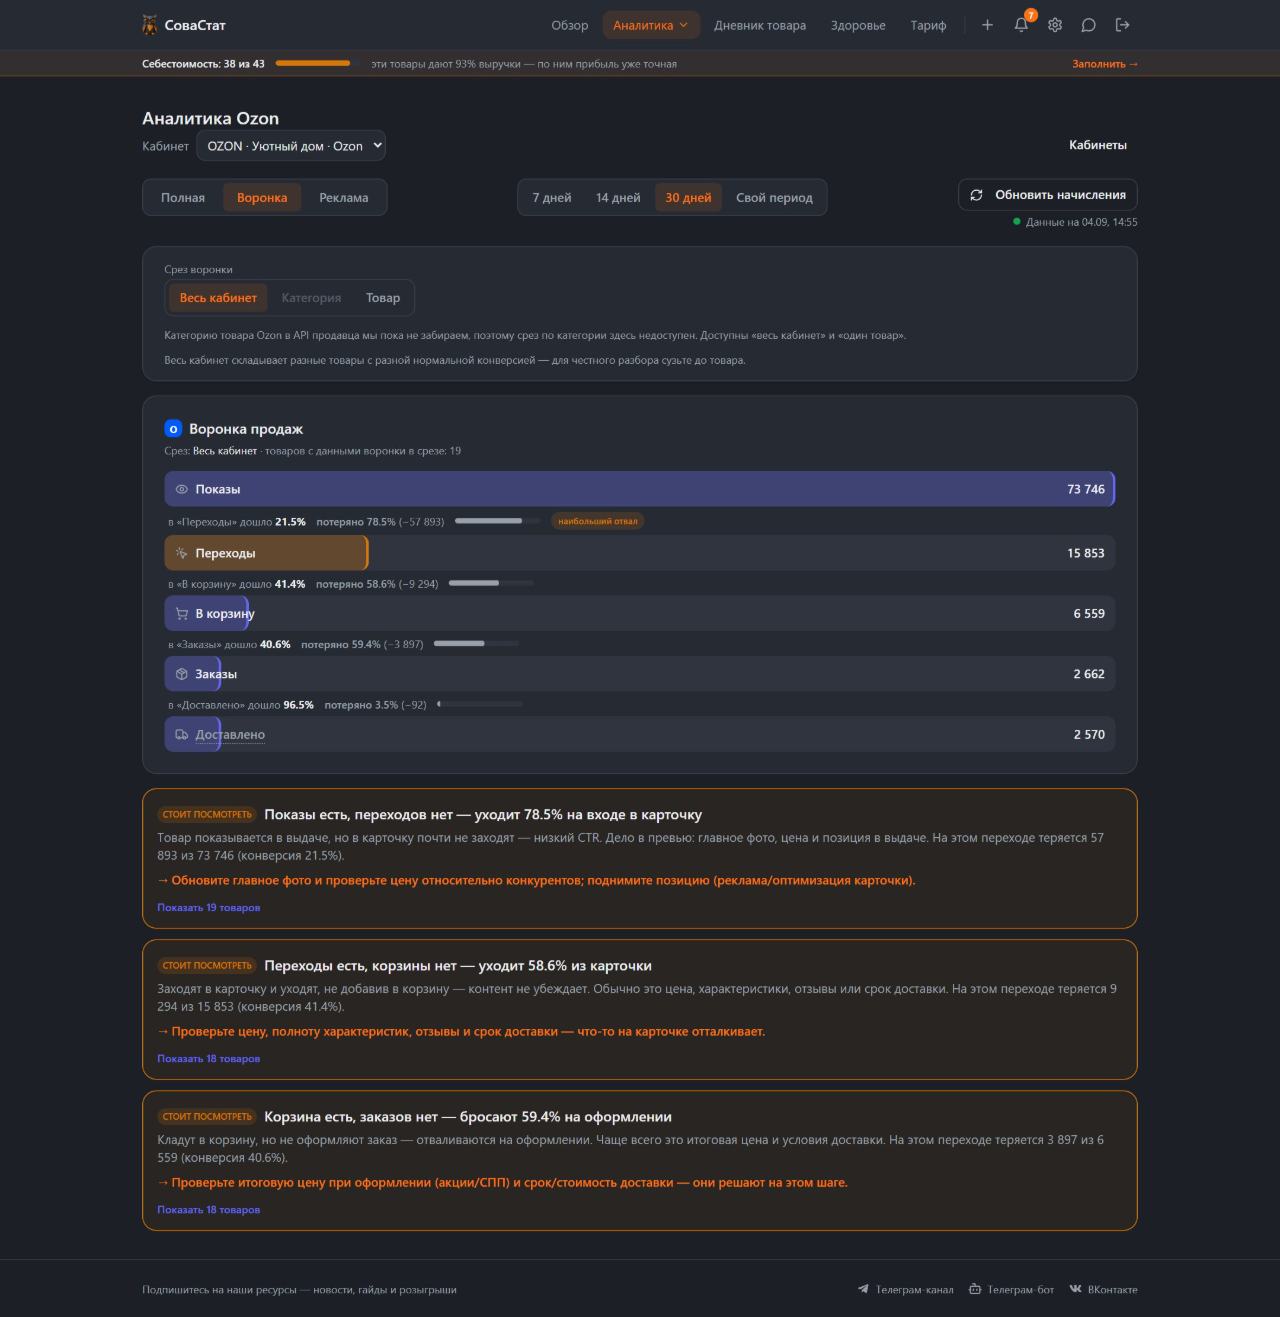
Task: Click the plus icon in the header
Action: (987, 25)
